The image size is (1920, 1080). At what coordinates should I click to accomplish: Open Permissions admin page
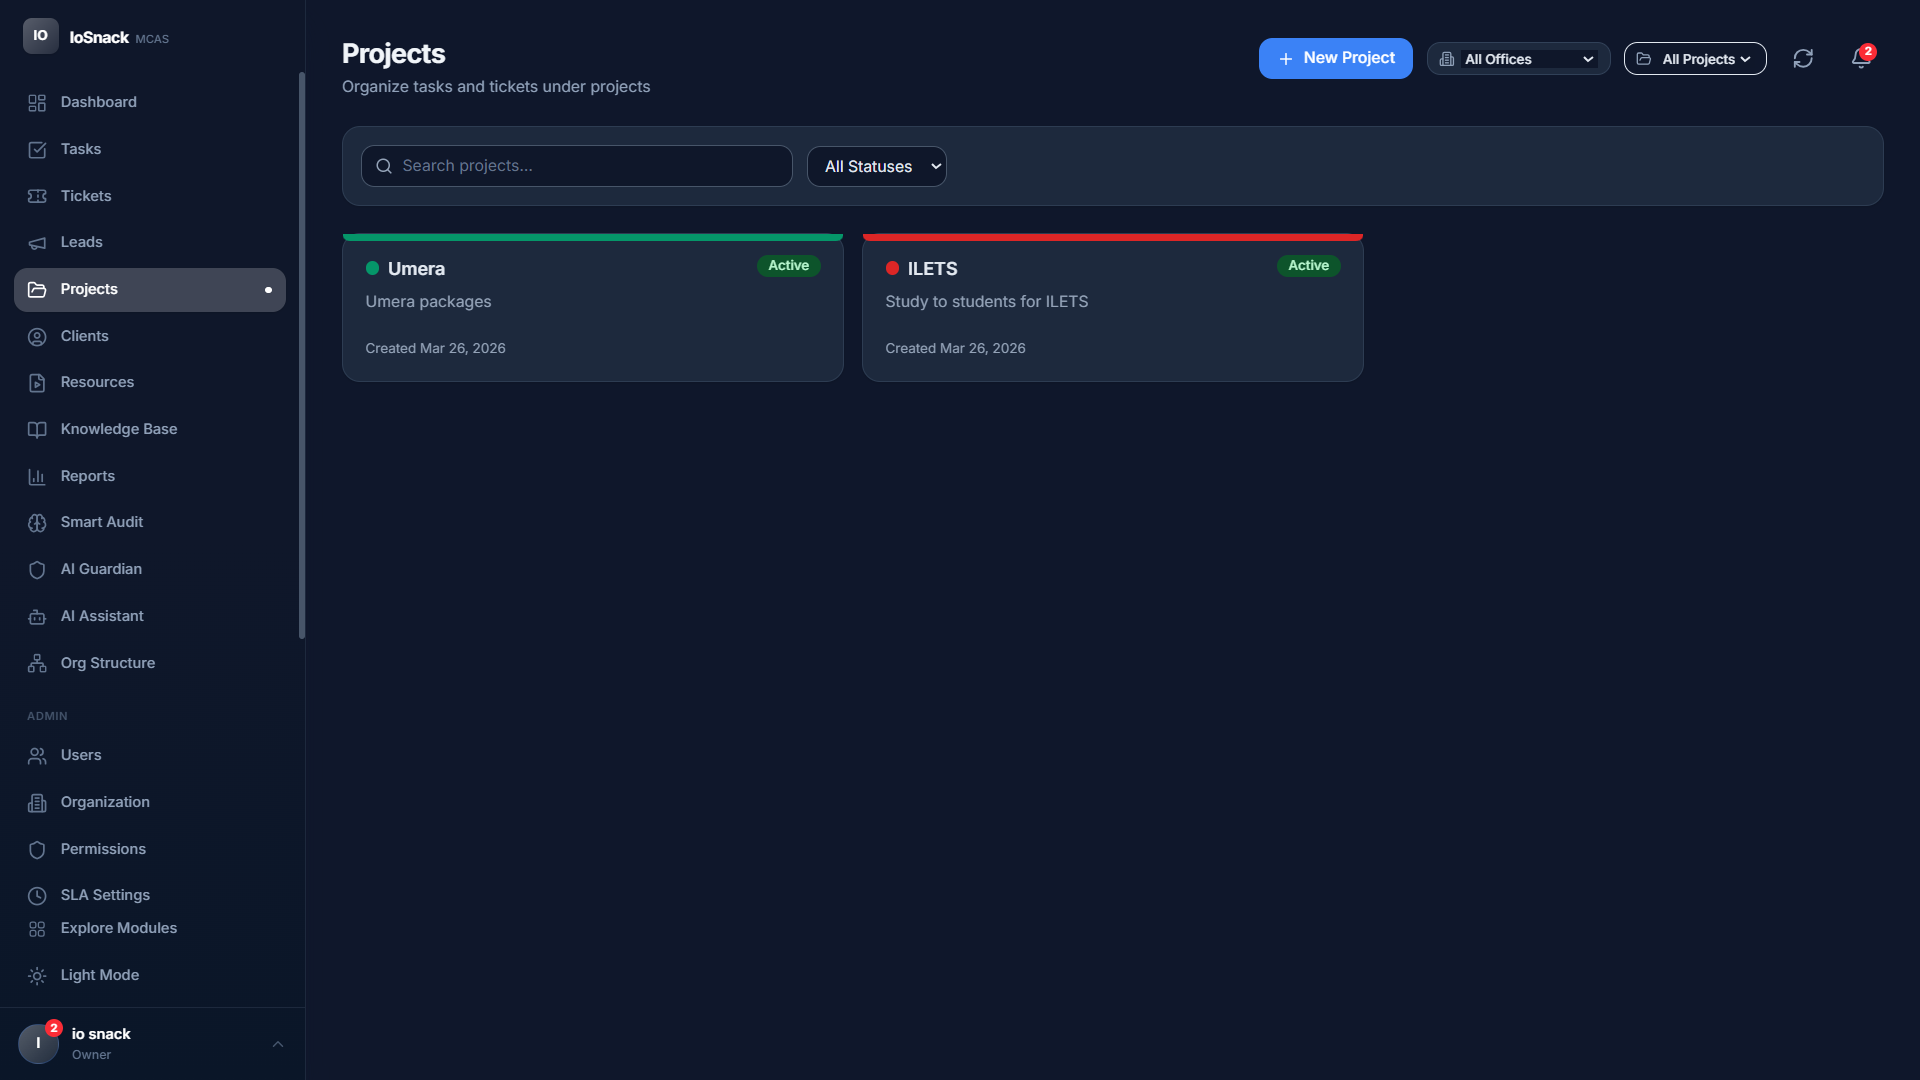150,849
